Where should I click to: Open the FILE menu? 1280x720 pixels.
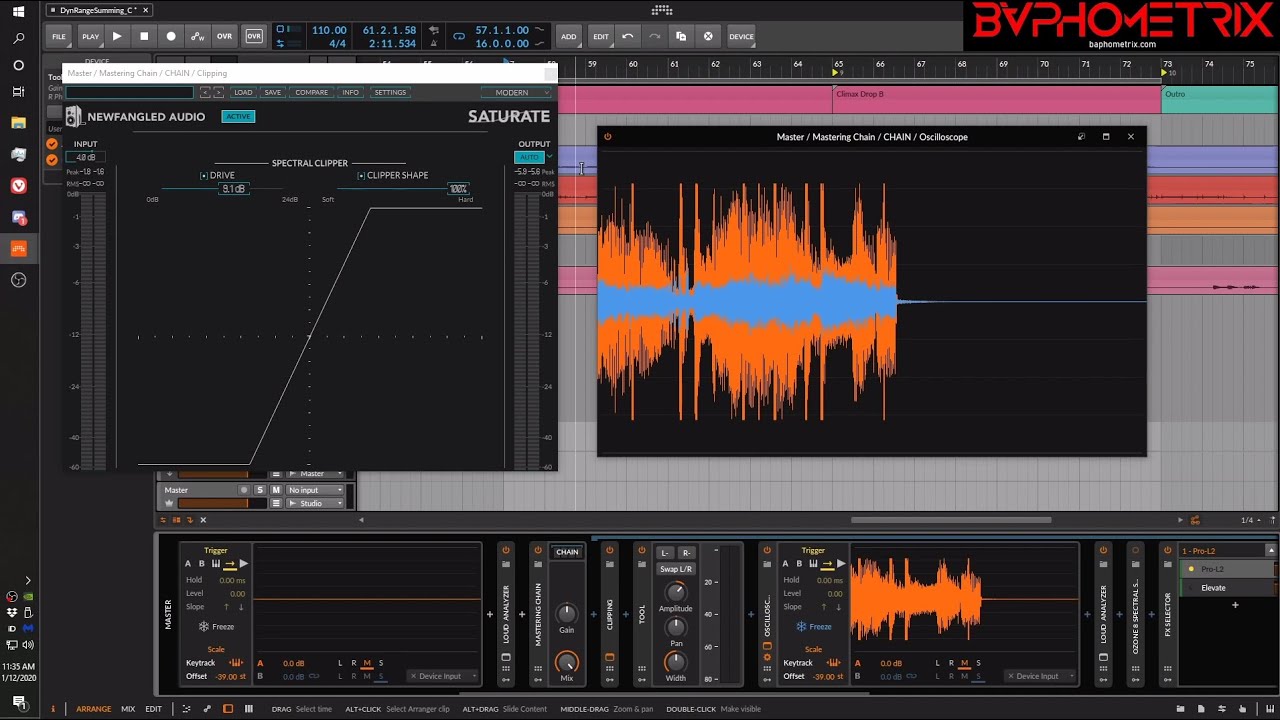point(59,36)
